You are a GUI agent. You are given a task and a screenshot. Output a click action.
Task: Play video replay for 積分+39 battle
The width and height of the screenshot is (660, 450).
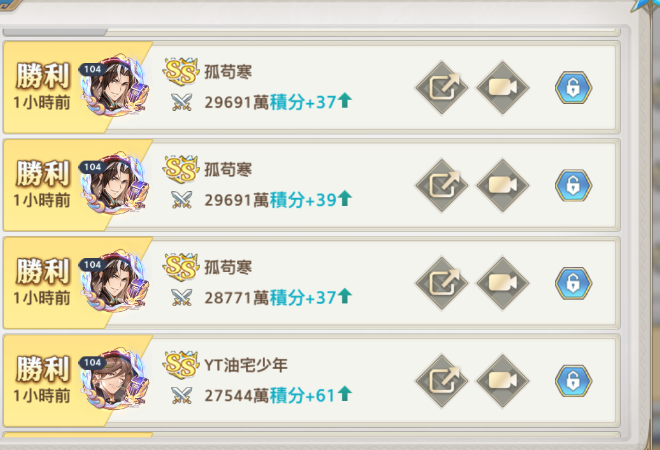[502, 186]
